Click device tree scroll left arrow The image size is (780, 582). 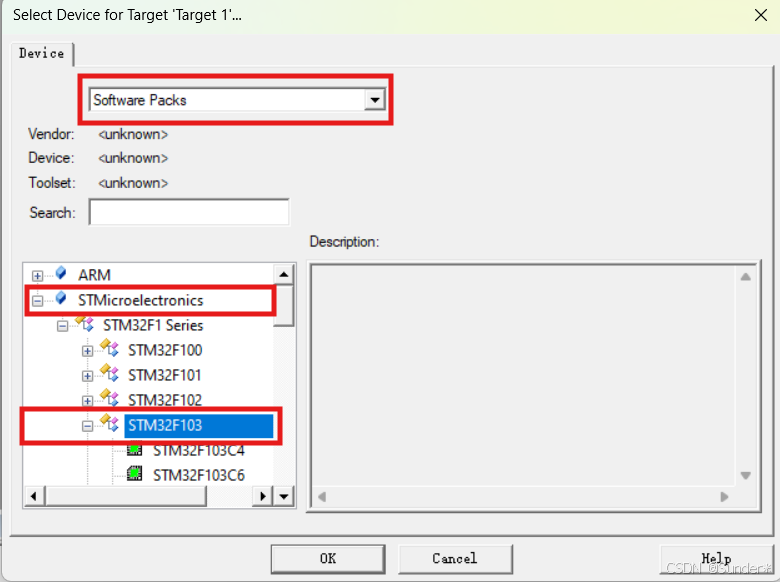[x=34, y=496]
